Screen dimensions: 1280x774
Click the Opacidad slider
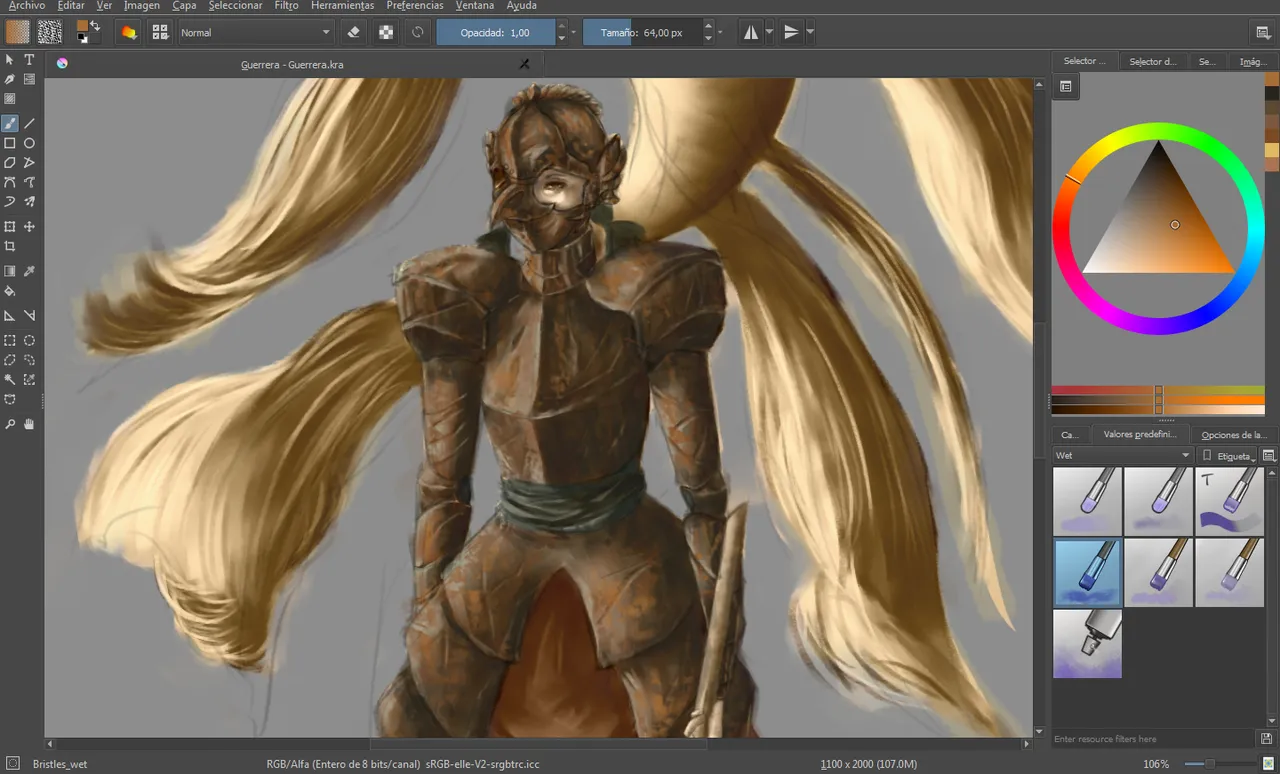click(x=496, y=32)
